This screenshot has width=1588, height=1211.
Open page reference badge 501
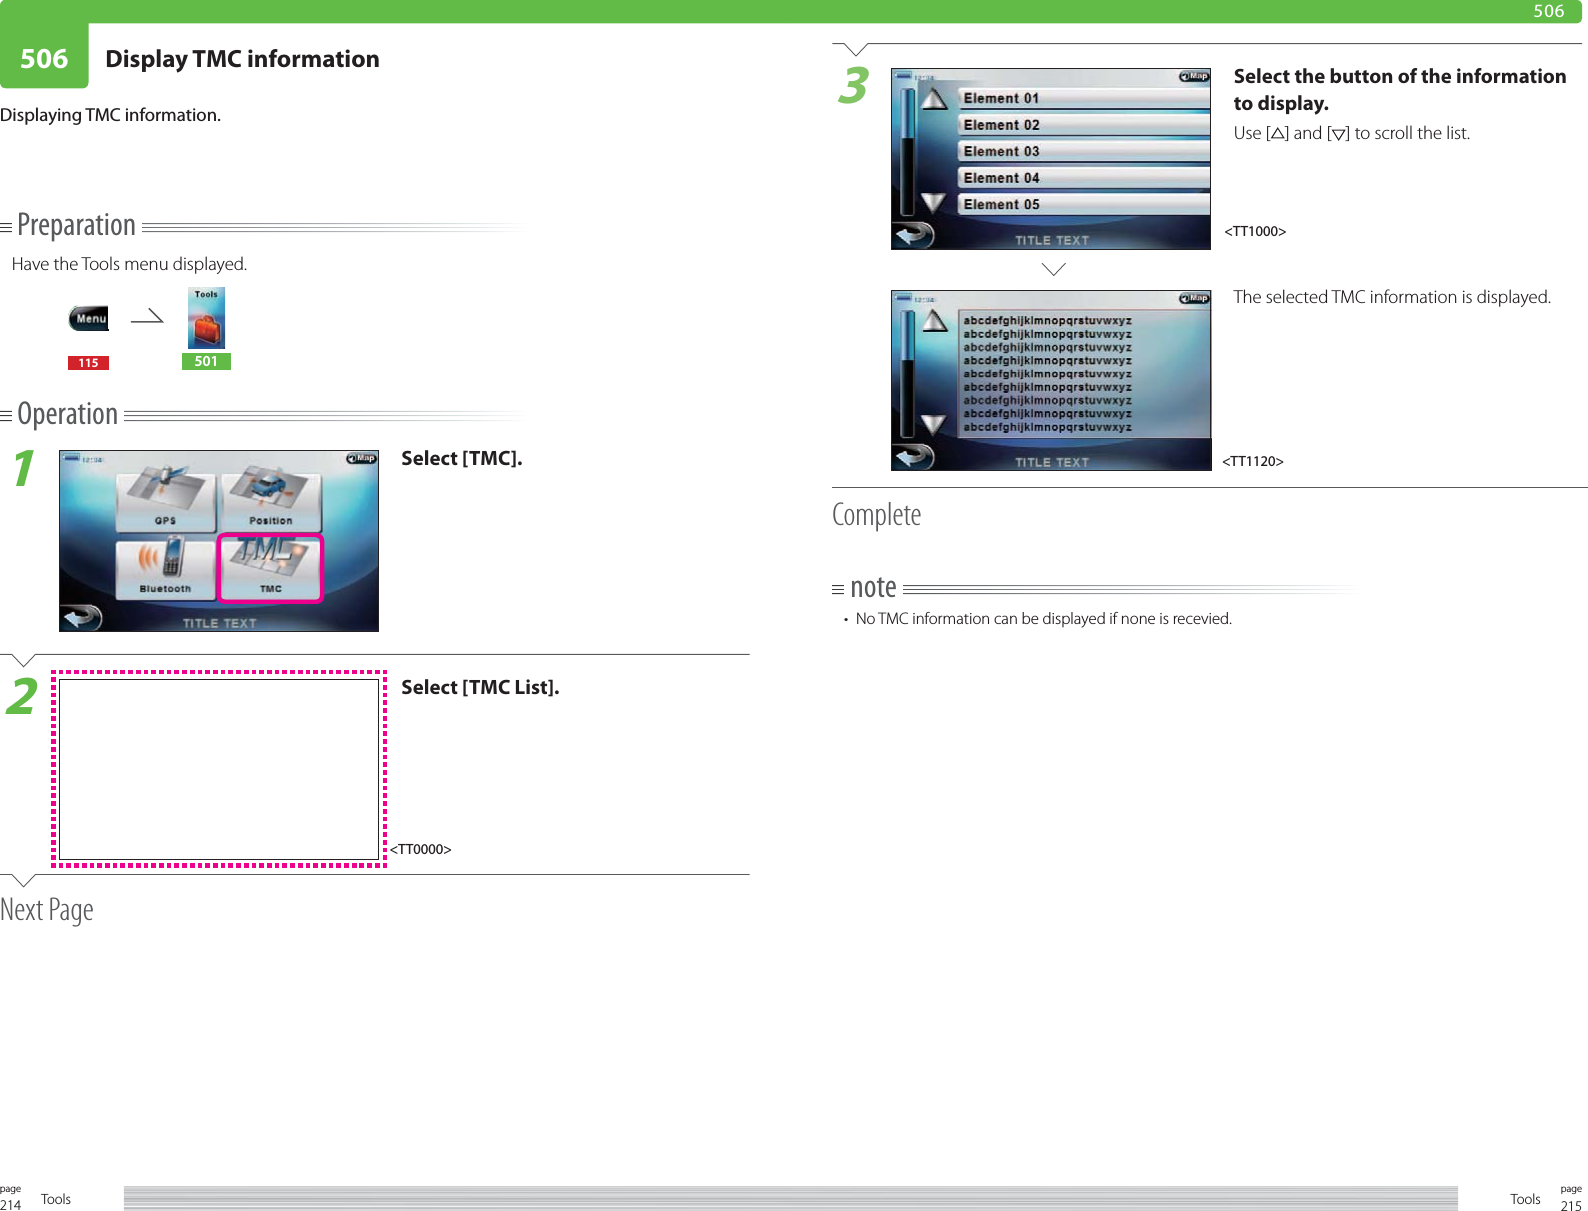click(206, 361)
